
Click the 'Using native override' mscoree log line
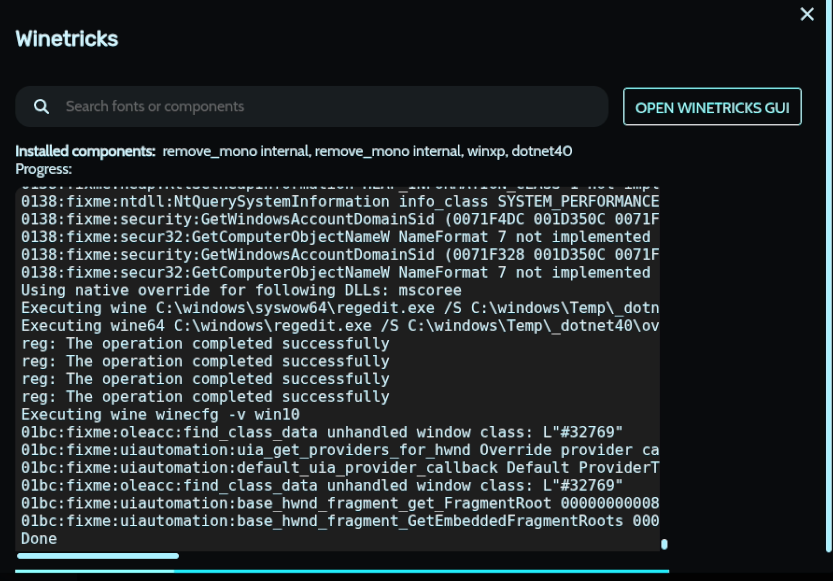[x=220, y=290]
